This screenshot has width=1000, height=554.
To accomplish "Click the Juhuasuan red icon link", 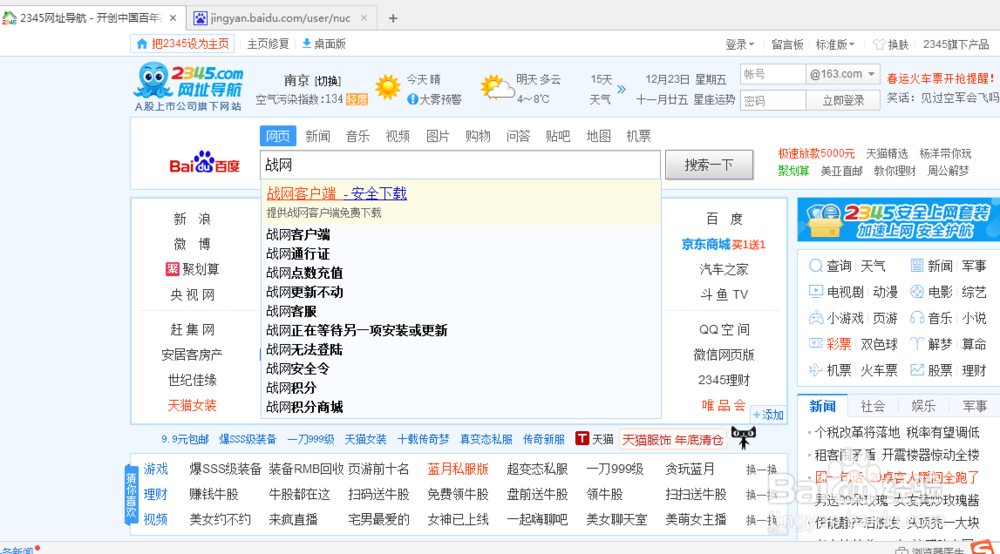I will (172, 269).
